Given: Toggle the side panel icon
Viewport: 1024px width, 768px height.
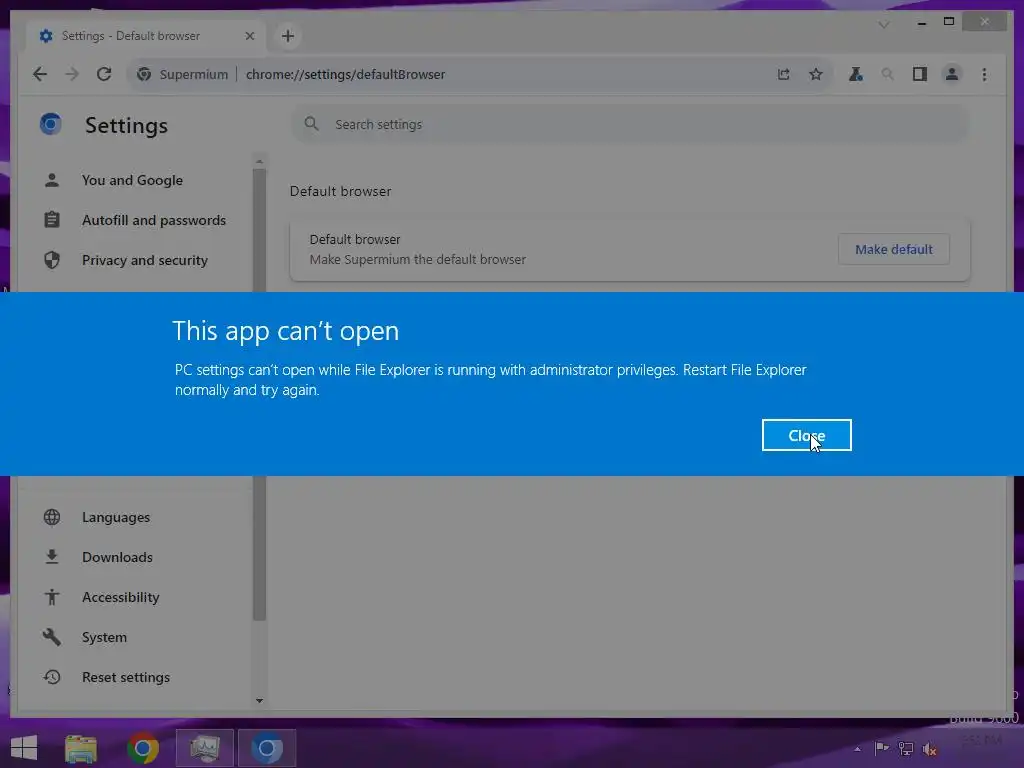Looking at the screenshot, I should coord(920,74).
